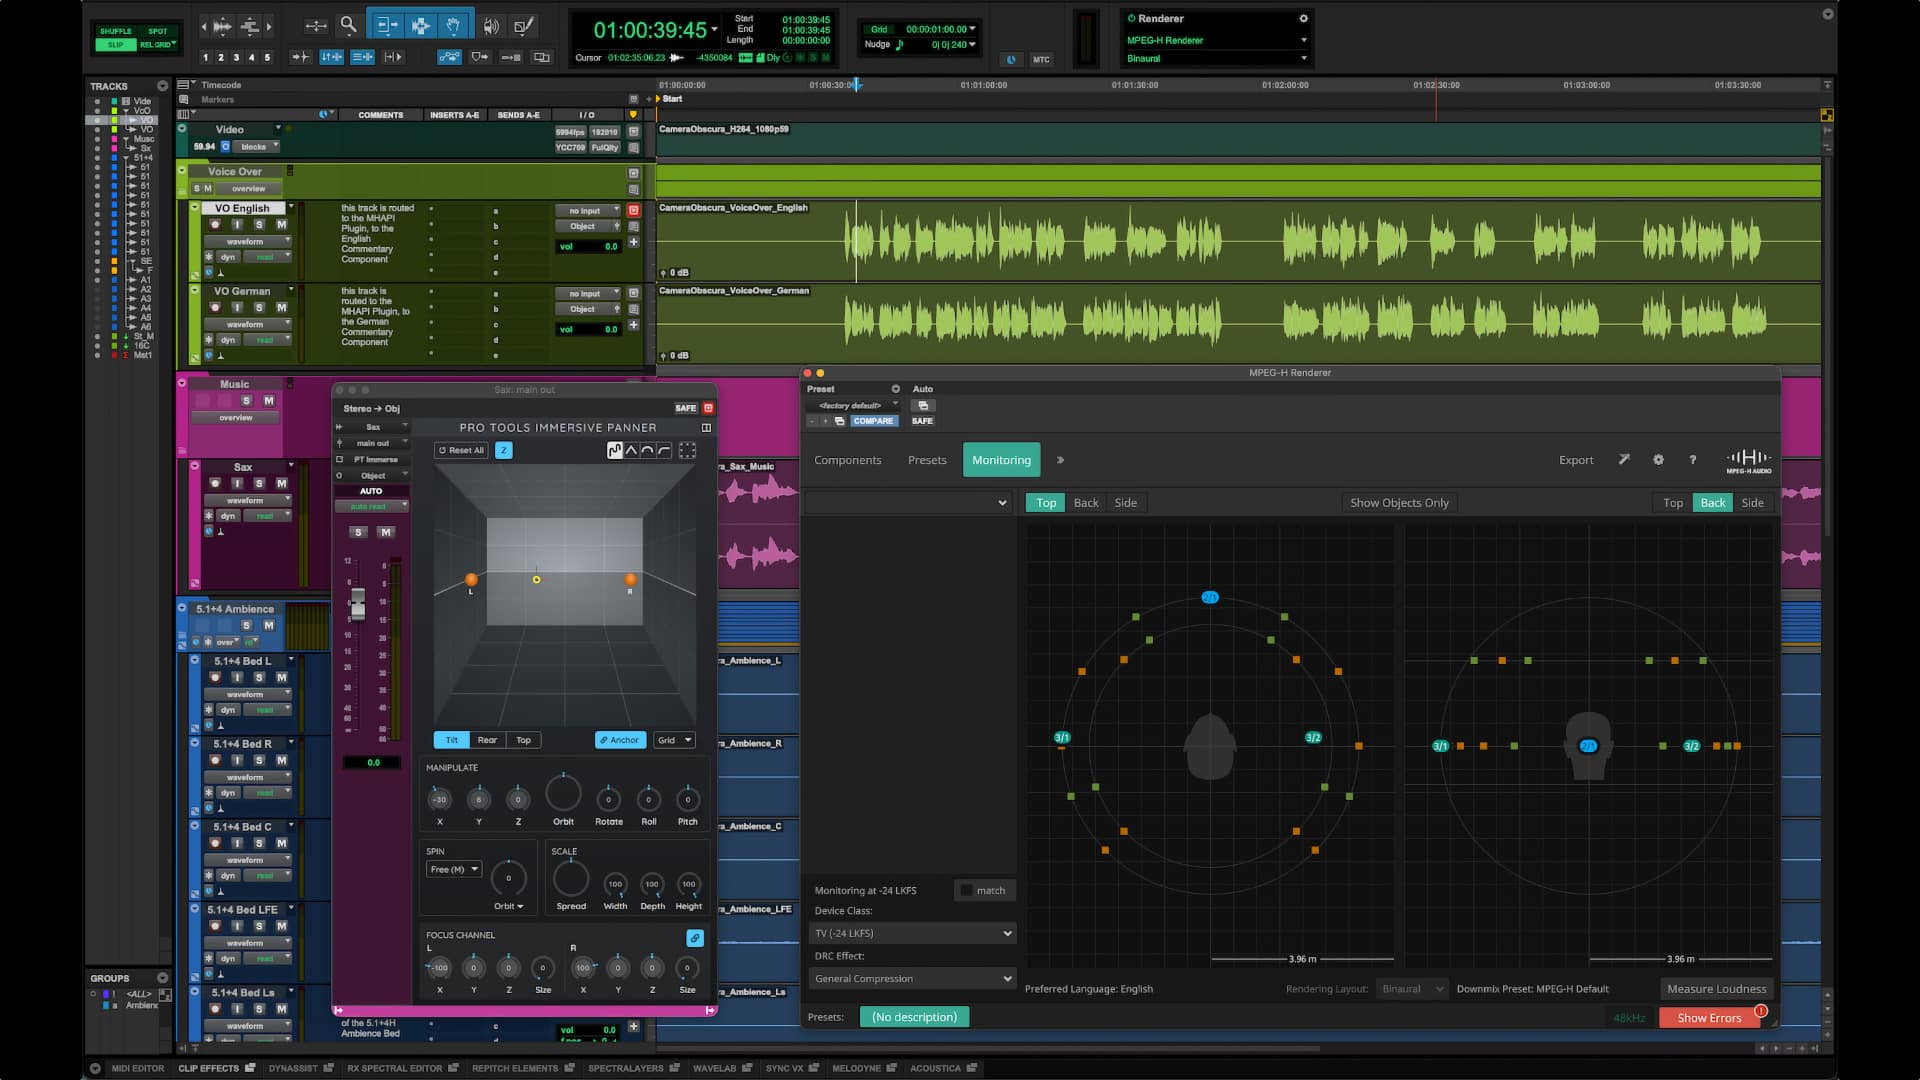Select the Grabber hand tool
This screenshot has height=1080, width=1920.
453,26
